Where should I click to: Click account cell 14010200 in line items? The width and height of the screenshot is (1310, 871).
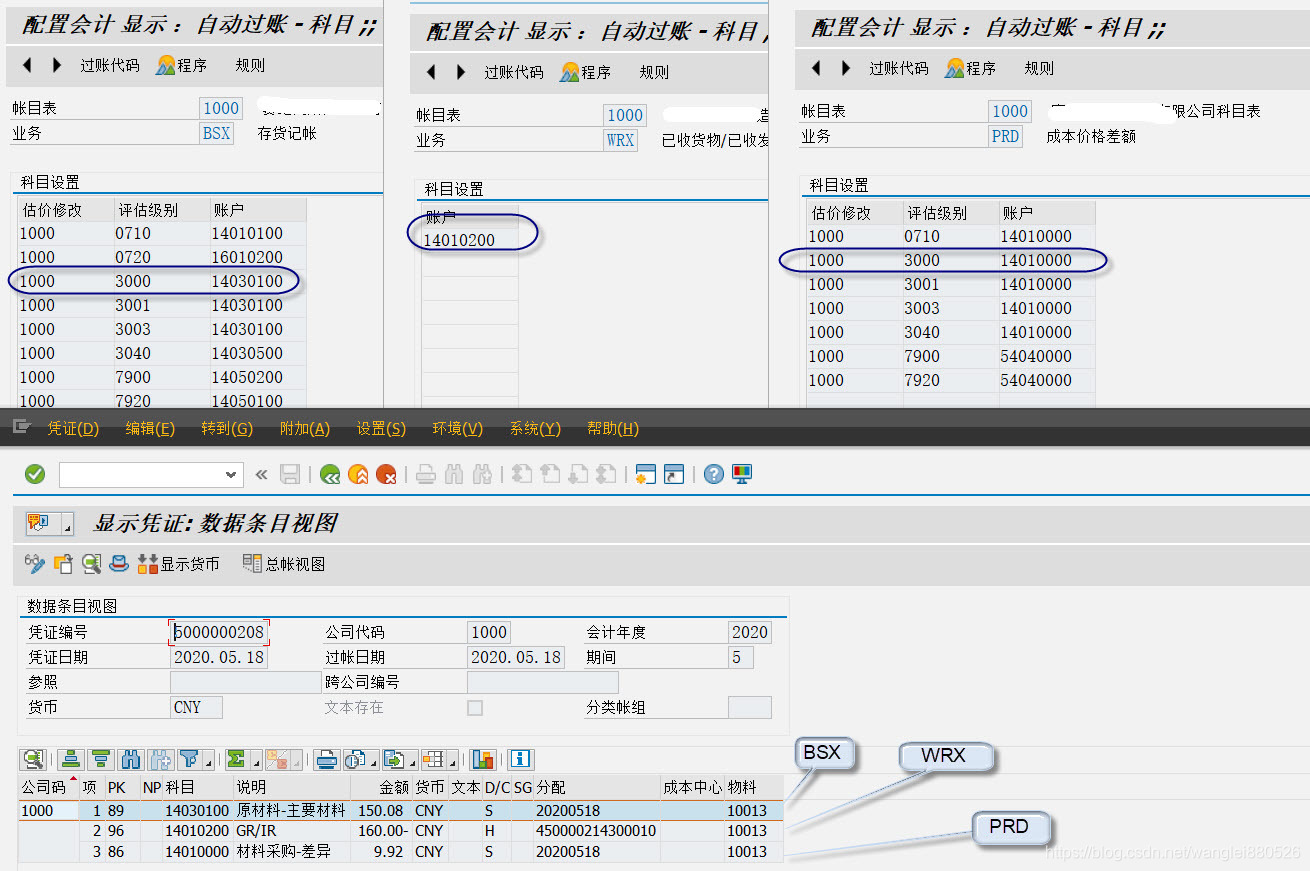point(198,831)
